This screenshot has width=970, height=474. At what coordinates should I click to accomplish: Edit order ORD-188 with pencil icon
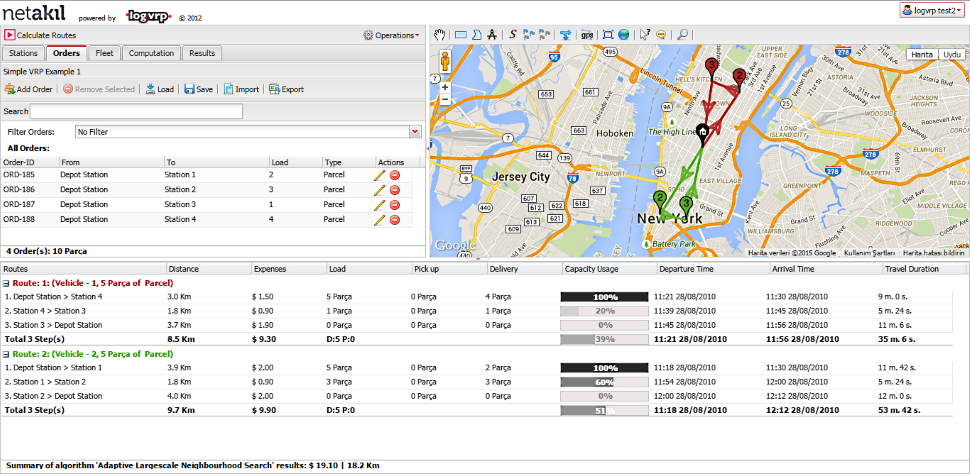(380, 220)
